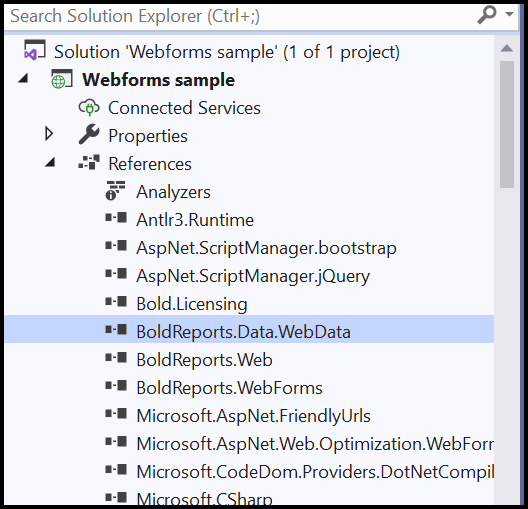Viewport: 528px width, 509px height.
Task: Select the Antlr3.Runtime reference
Action: point(195,220)
